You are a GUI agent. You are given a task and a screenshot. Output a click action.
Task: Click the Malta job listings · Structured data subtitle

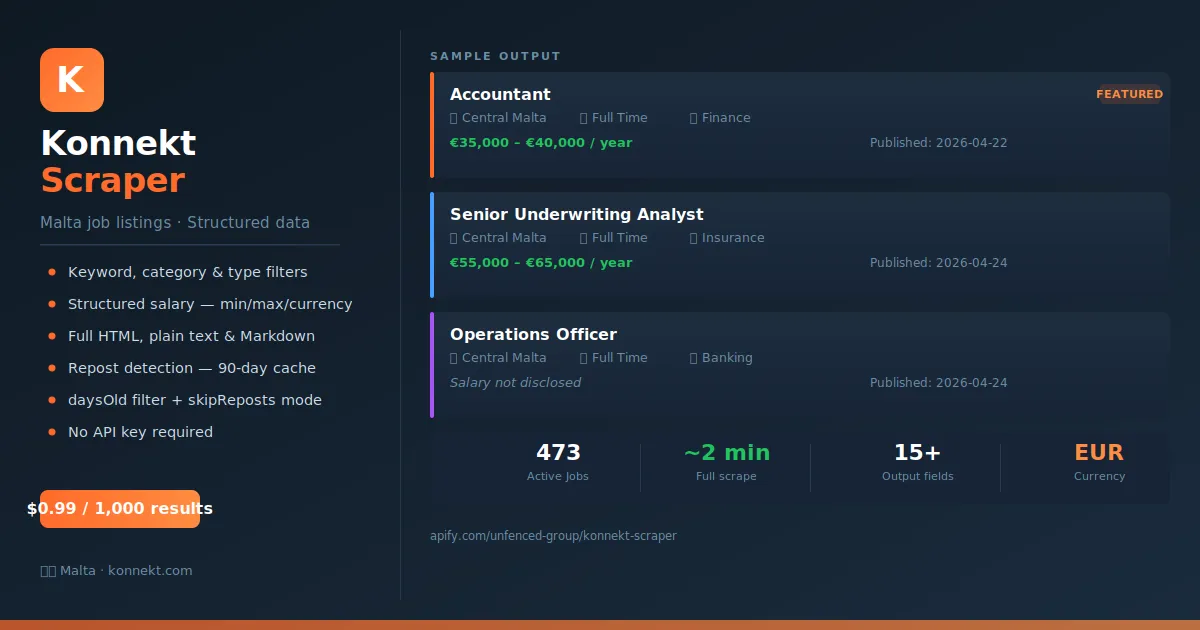click(175, 223)
